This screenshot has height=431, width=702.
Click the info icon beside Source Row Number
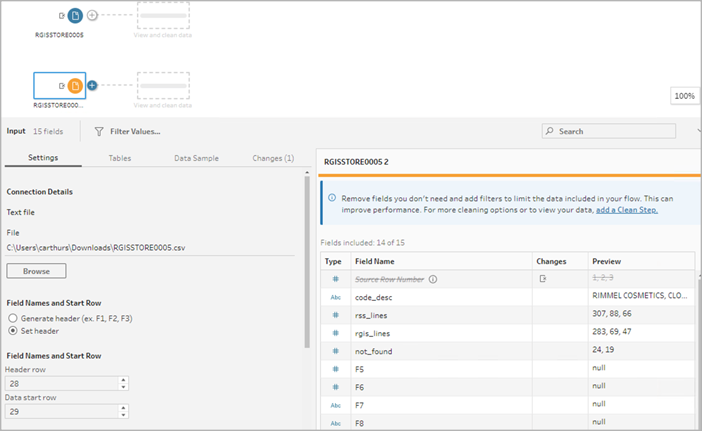(433, 279)
